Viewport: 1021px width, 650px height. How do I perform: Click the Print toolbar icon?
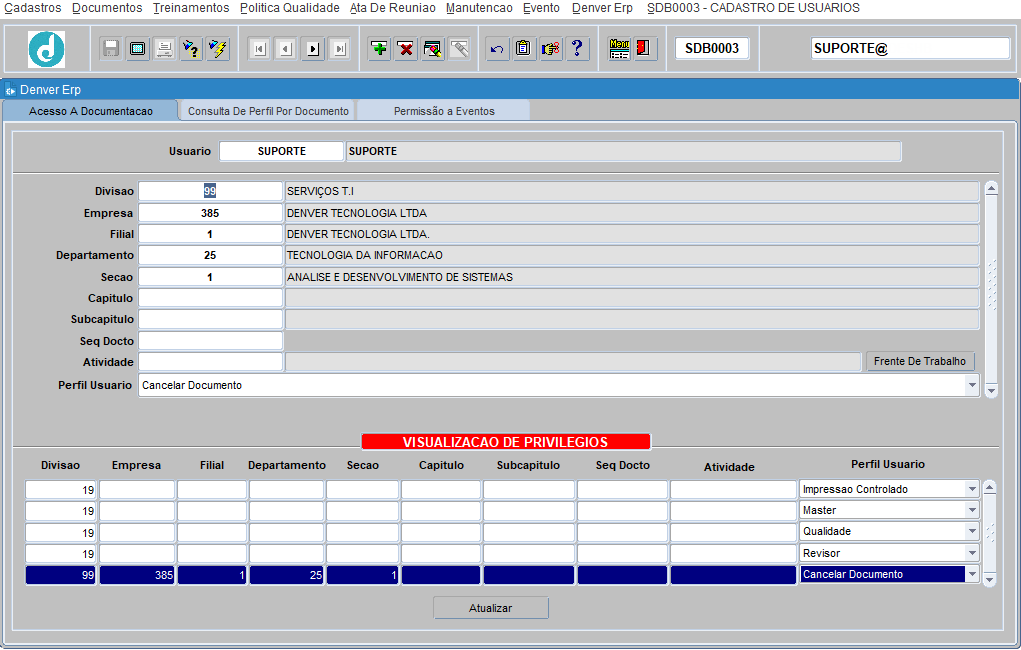164,49
